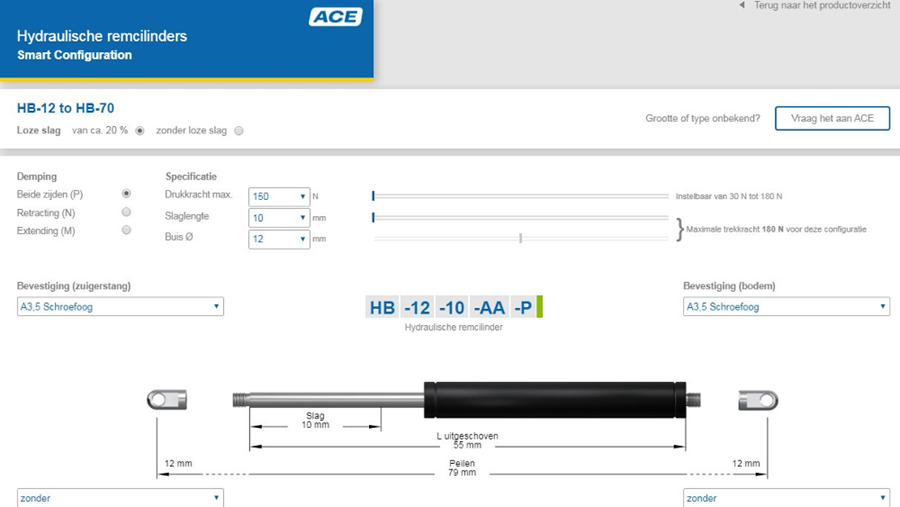Viewport: 900px width, 507px height.
Task: Select 'van ca. 20 %' loze slag option
Action: [x=140, y=131]
